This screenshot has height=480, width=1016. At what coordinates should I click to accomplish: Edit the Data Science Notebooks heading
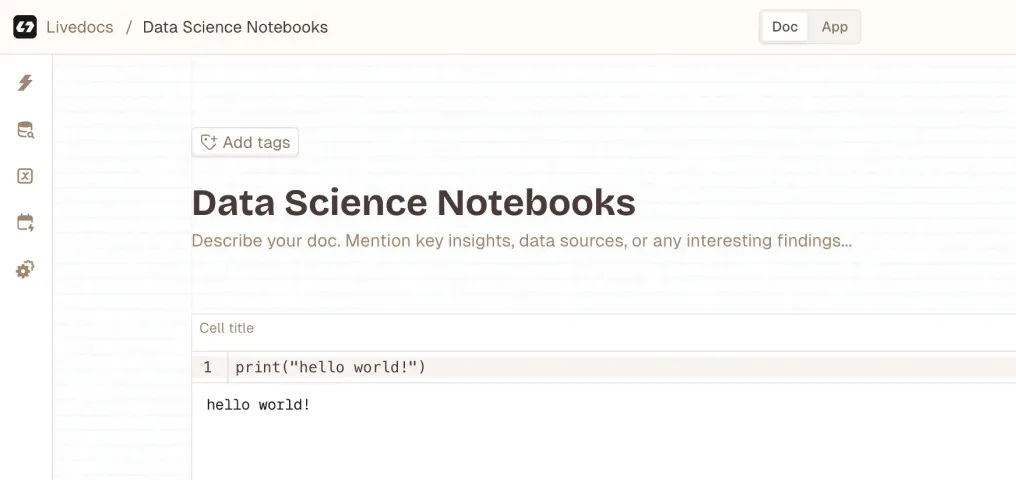413,202
